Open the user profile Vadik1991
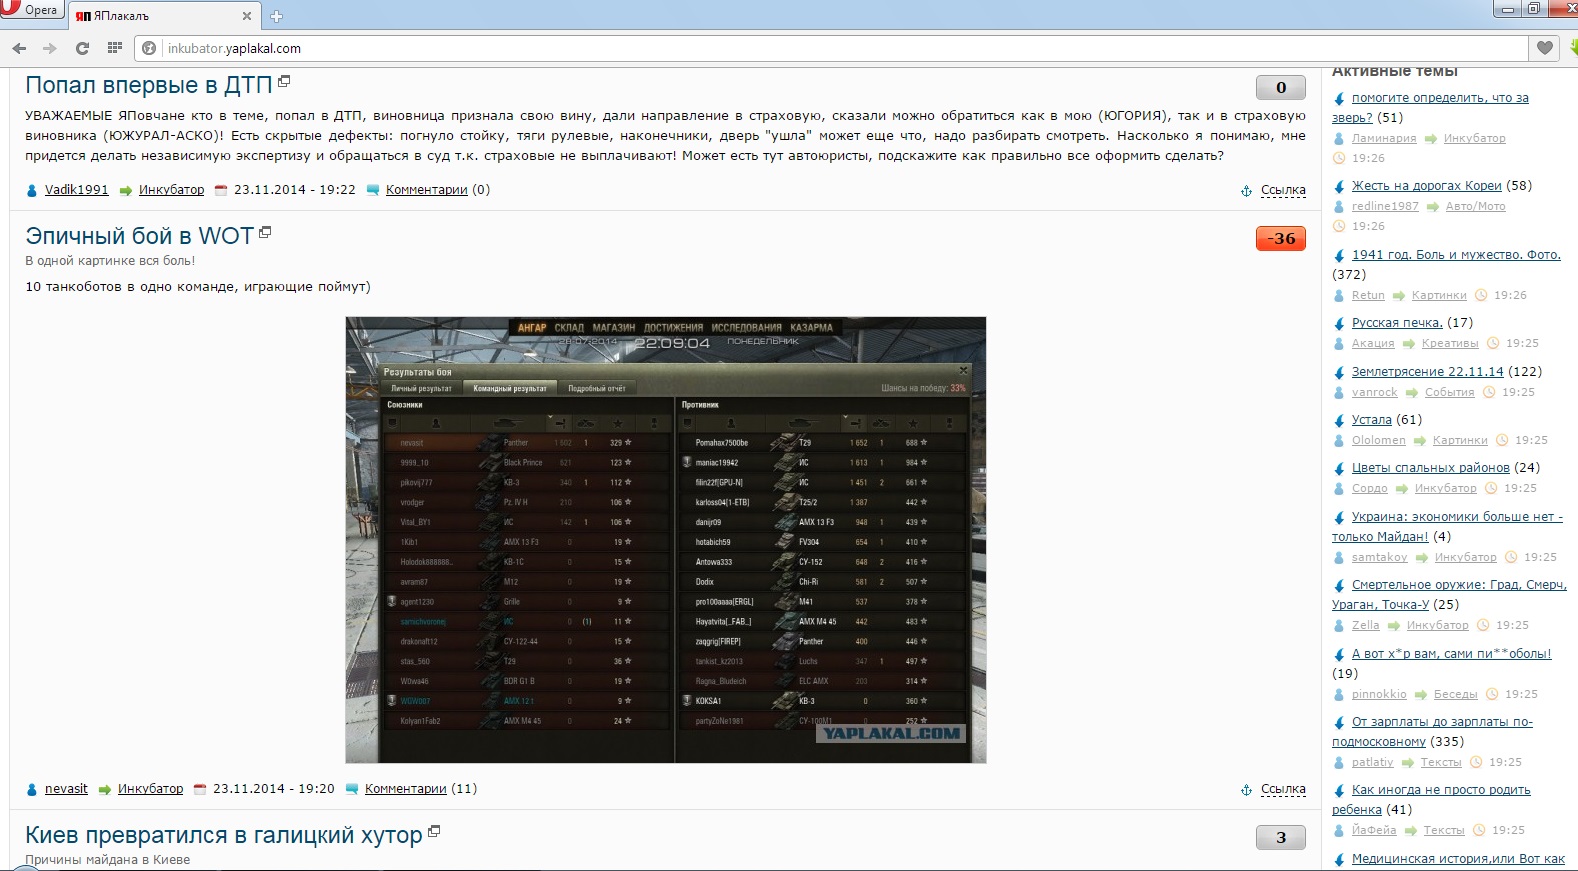 coord(76,190)
